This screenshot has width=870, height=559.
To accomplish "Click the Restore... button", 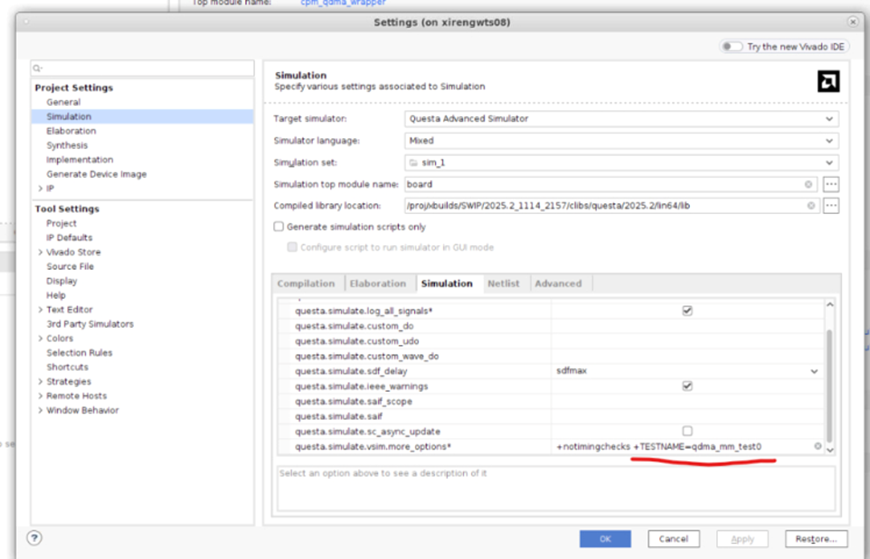I will pos(816,538).
